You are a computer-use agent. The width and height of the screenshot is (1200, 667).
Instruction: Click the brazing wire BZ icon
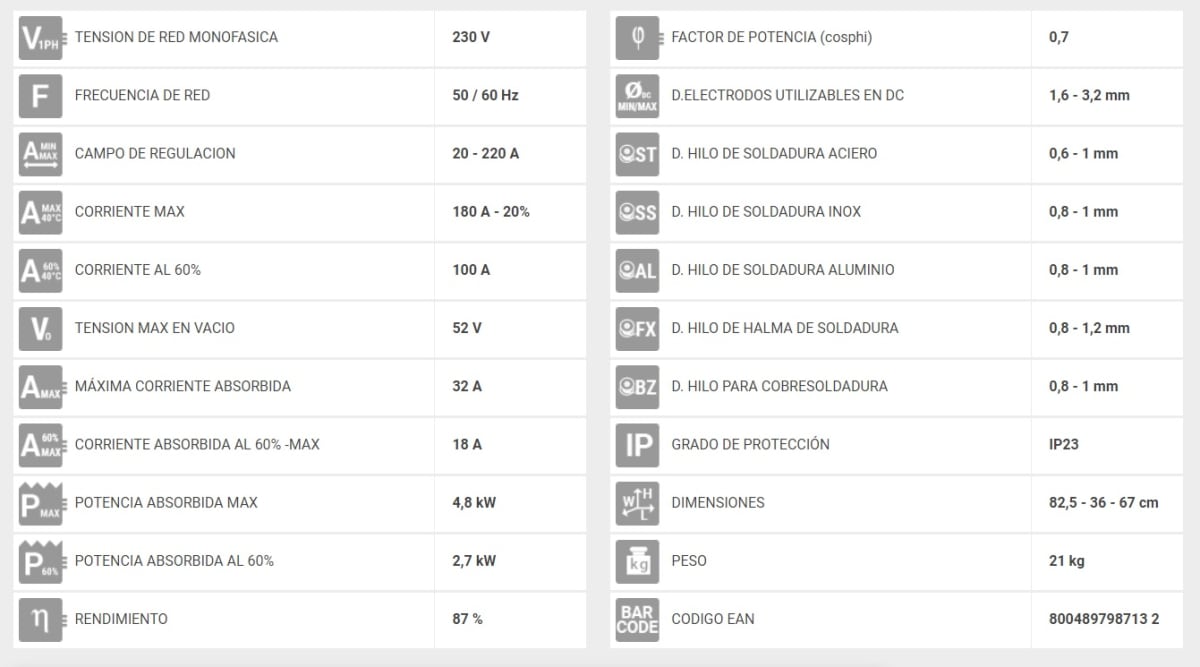[x=637, y=387]
